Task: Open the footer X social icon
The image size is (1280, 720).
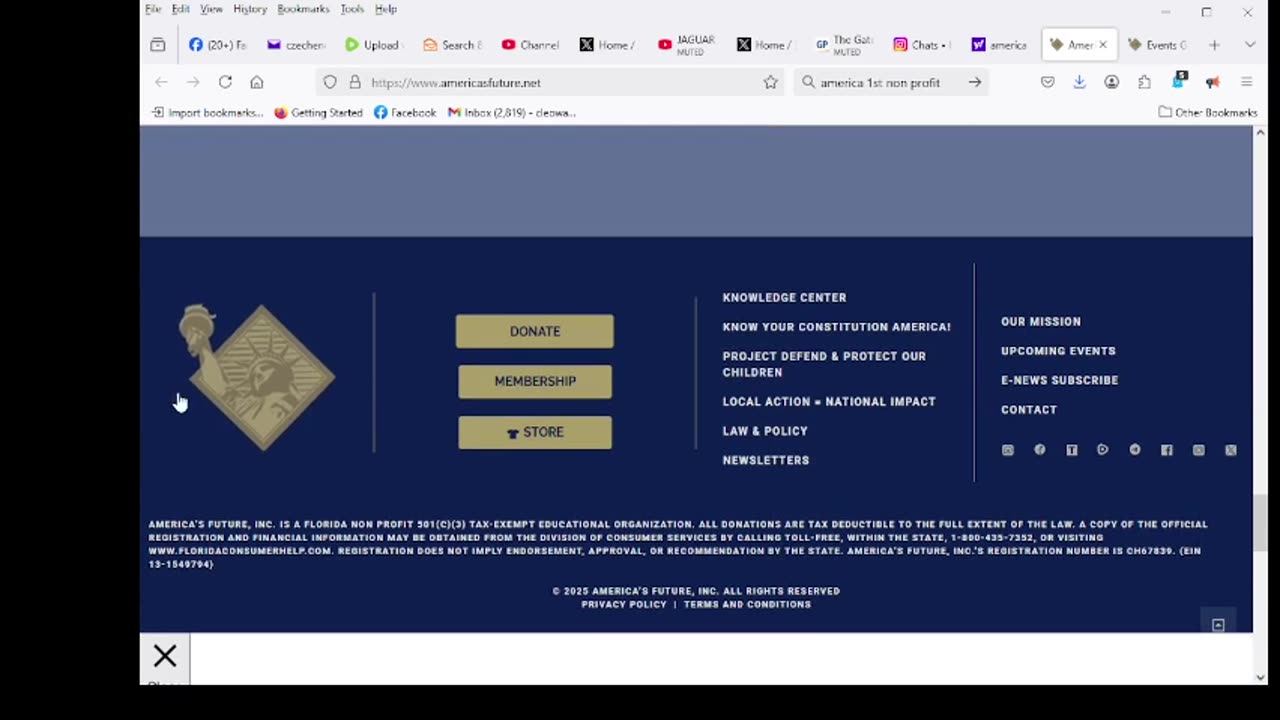Action: (1231, 450)
